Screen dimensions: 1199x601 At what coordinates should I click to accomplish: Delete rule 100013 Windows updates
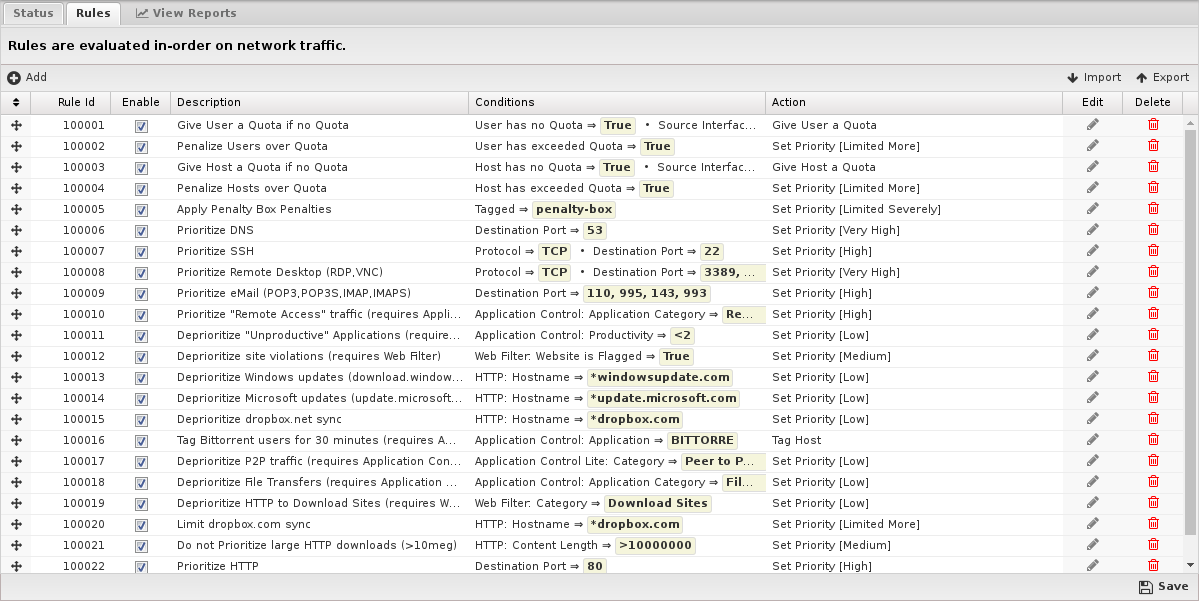1152,376
